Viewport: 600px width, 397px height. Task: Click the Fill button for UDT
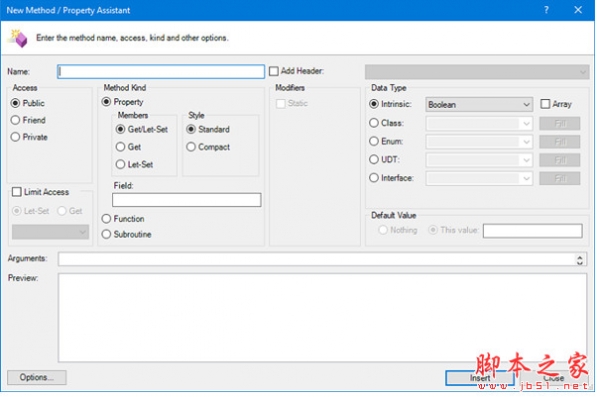[x=560, y=160]
